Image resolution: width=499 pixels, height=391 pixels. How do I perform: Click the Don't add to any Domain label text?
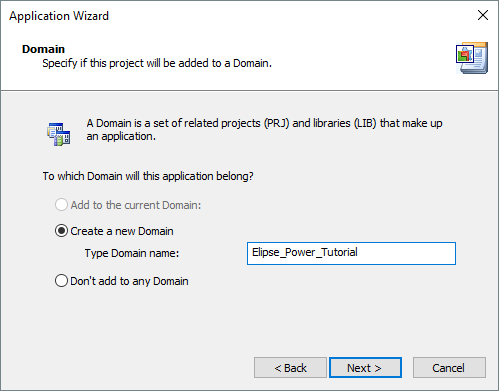[x=129, y=281]
